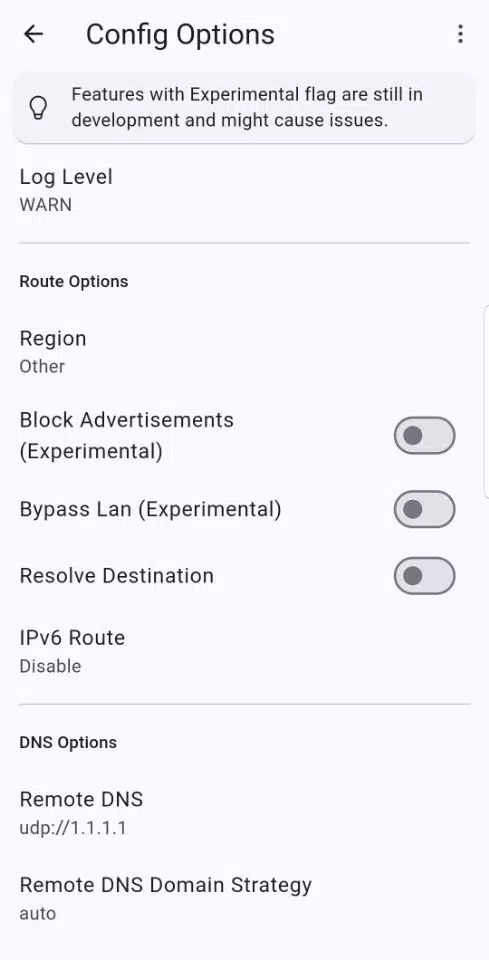Tap the Config Options title
This screenshot has width=489, height=960.
point(180,35)
